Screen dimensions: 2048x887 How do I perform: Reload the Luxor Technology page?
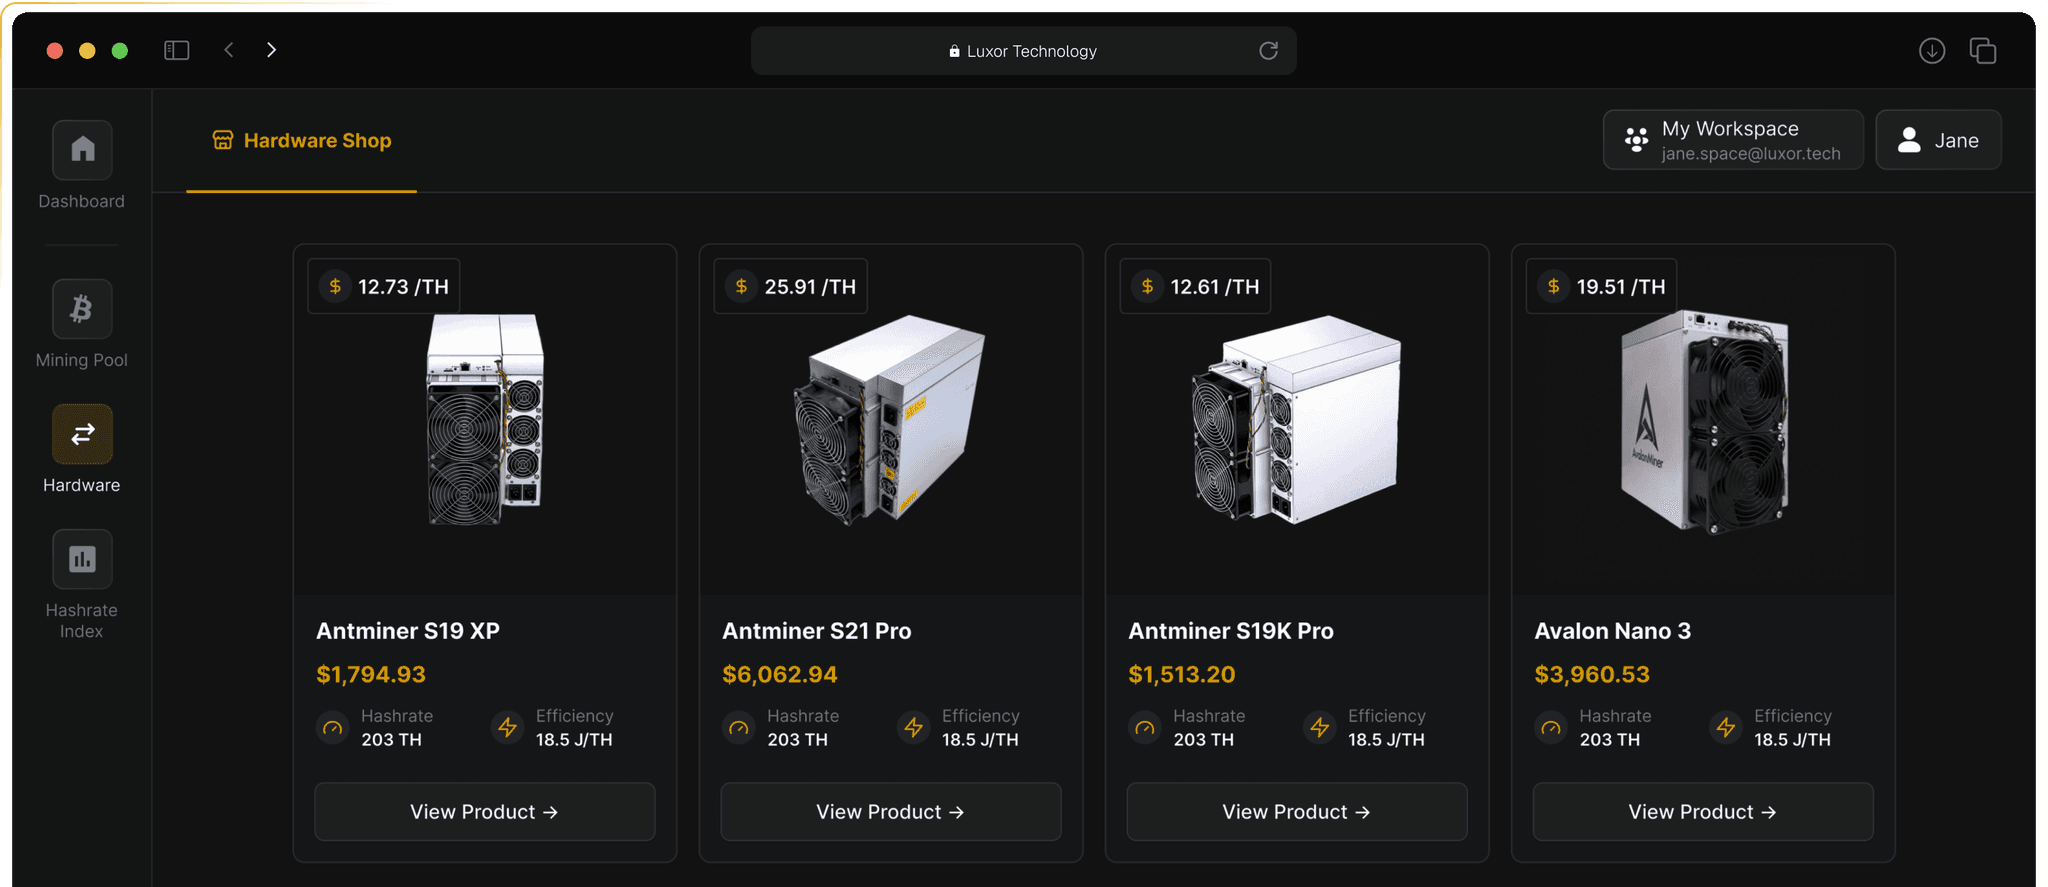coord(1268,50)
